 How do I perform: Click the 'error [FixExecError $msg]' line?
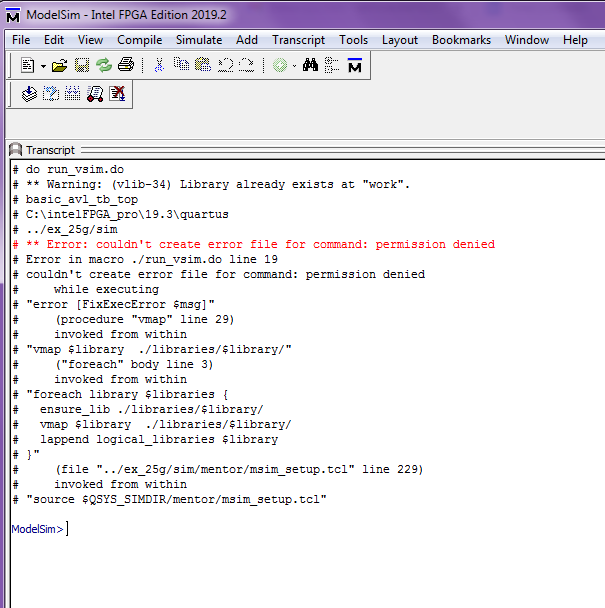coord(113,304)
